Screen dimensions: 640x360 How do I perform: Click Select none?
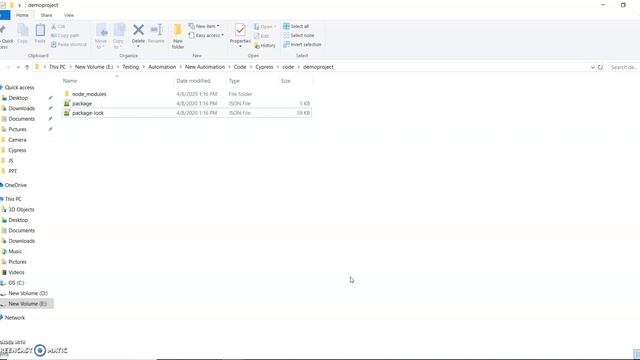coord(299,36)
